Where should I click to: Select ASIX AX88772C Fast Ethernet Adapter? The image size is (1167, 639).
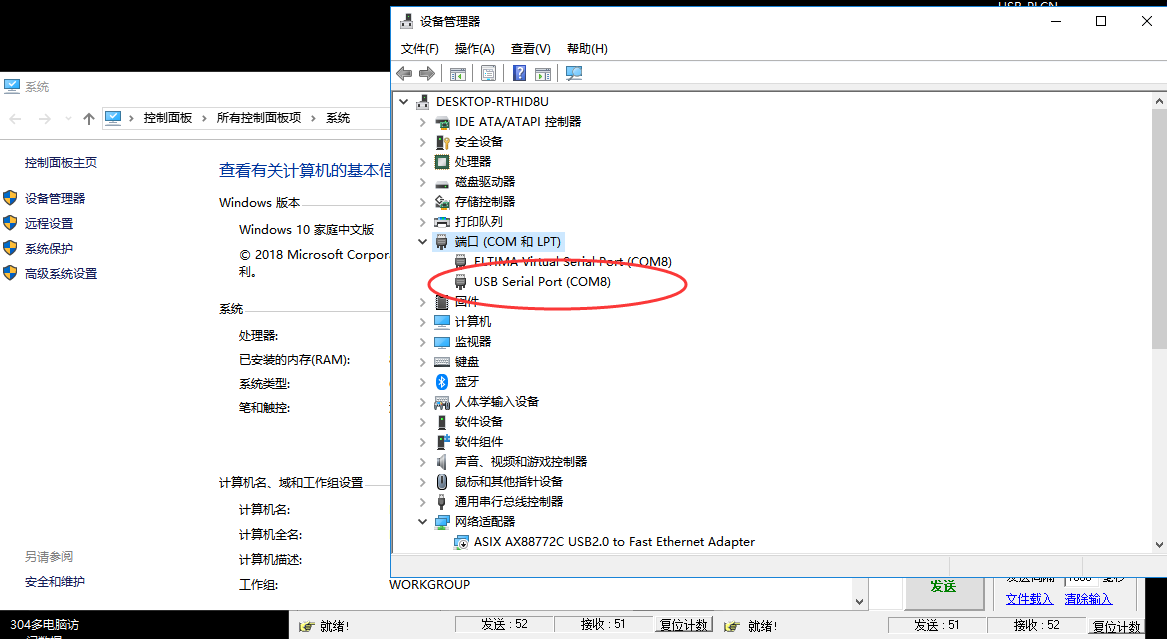click(x=614, y=541)
